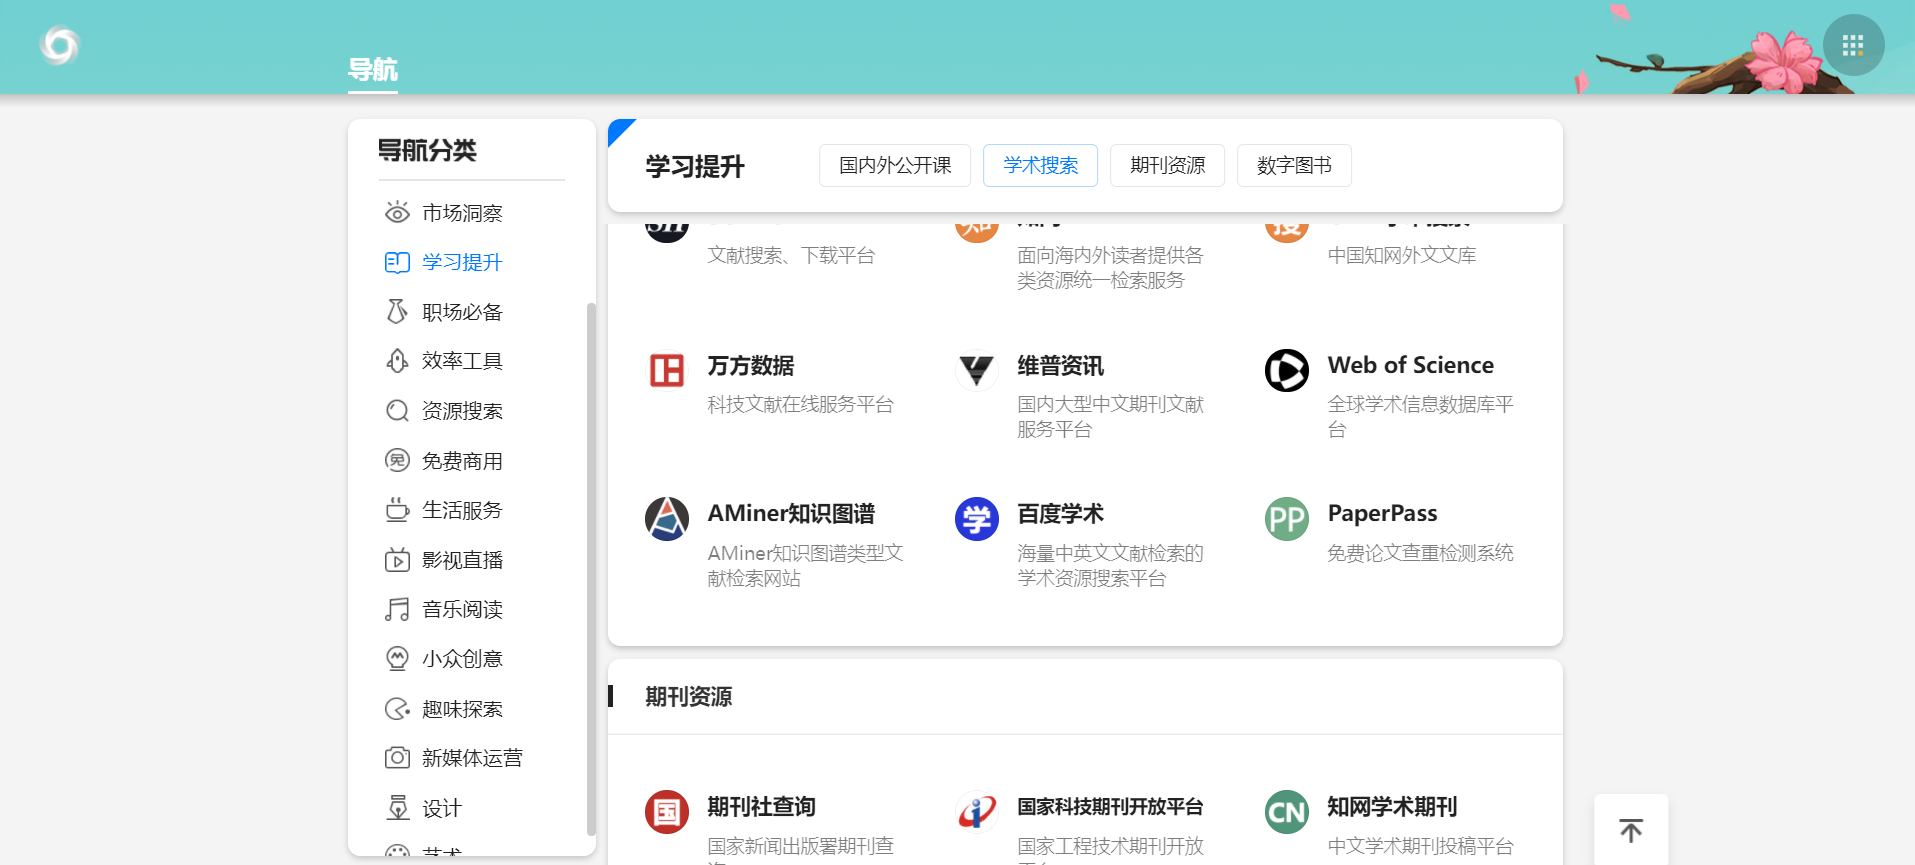Click the 知网学术期刊 CN logo
Viewport: 1915px width, 865px height.
coord(1287,812)
